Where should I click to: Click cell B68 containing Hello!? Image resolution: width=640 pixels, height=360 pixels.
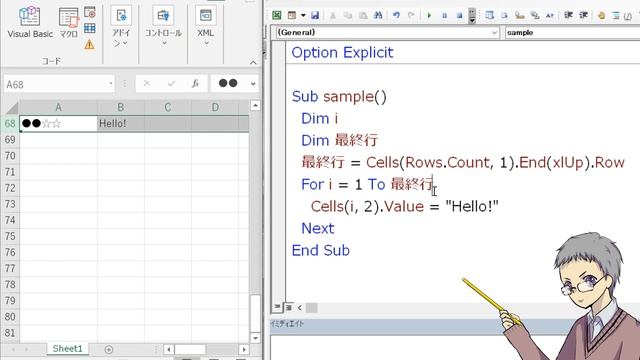coord(121,123)
